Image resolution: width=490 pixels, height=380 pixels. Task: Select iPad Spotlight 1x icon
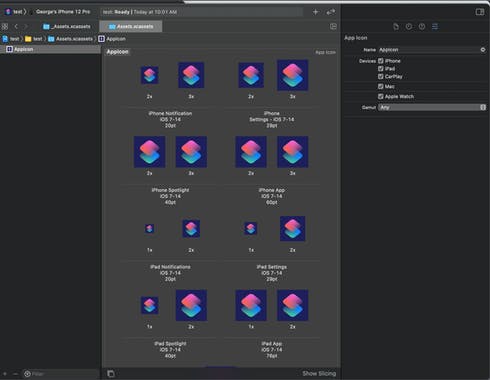[x=149, y=305]
